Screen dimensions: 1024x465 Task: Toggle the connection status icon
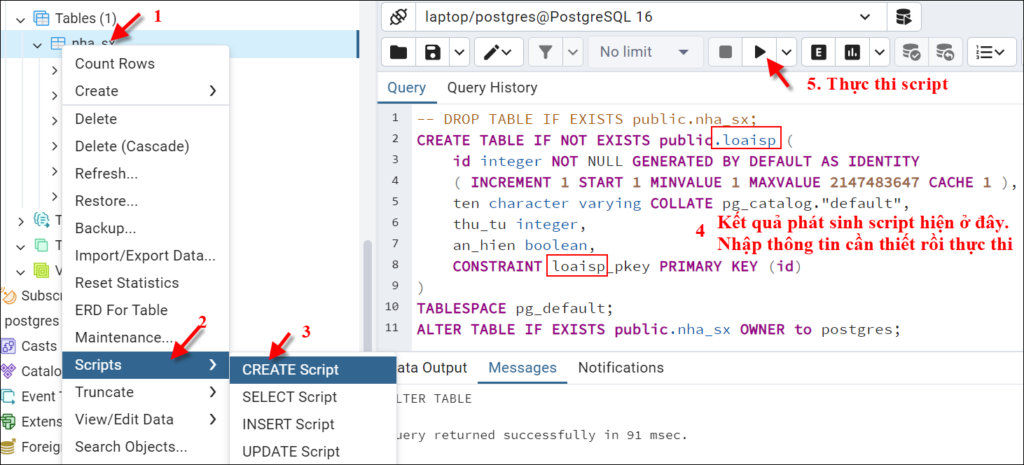(398, 17)
